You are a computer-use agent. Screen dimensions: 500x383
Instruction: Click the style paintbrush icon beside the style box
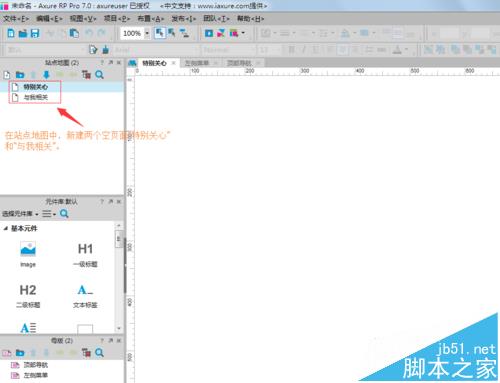click(x=106, y=50)
